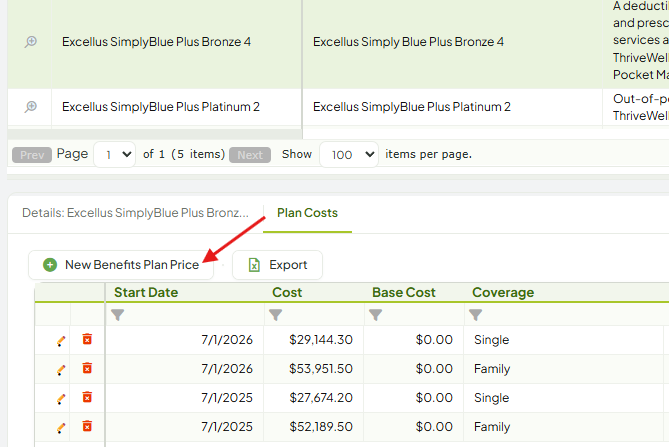Edit the $53,951.50 Family price row
The image size is (669, 447).
pos(61,369)
